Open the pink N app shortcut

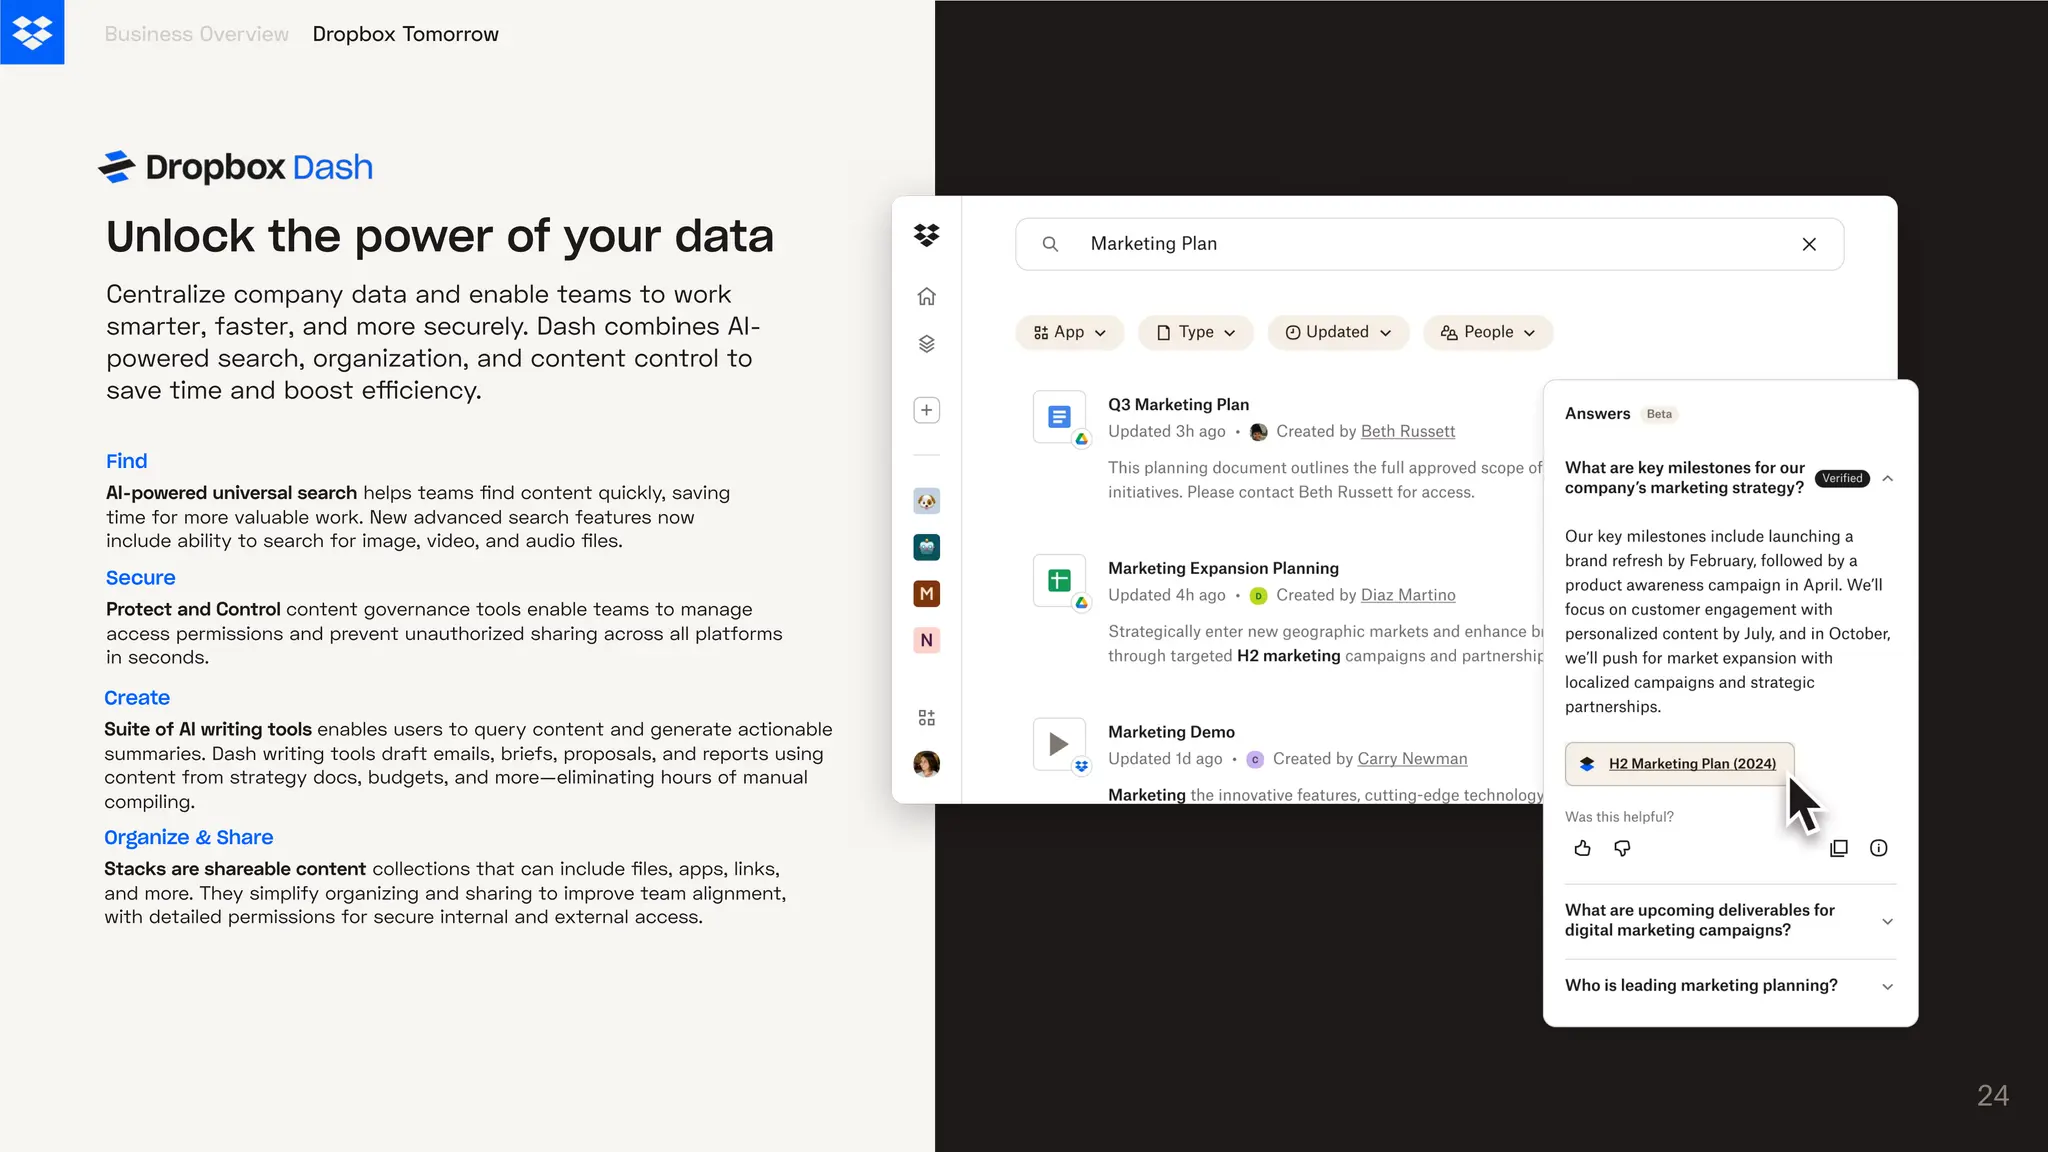927,640
